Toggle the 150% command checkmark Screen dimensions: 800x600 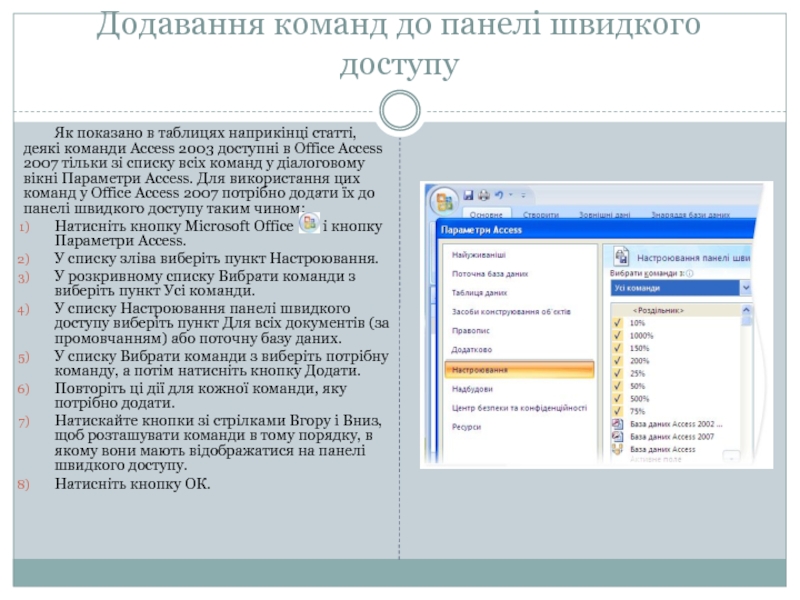point(618,348)
